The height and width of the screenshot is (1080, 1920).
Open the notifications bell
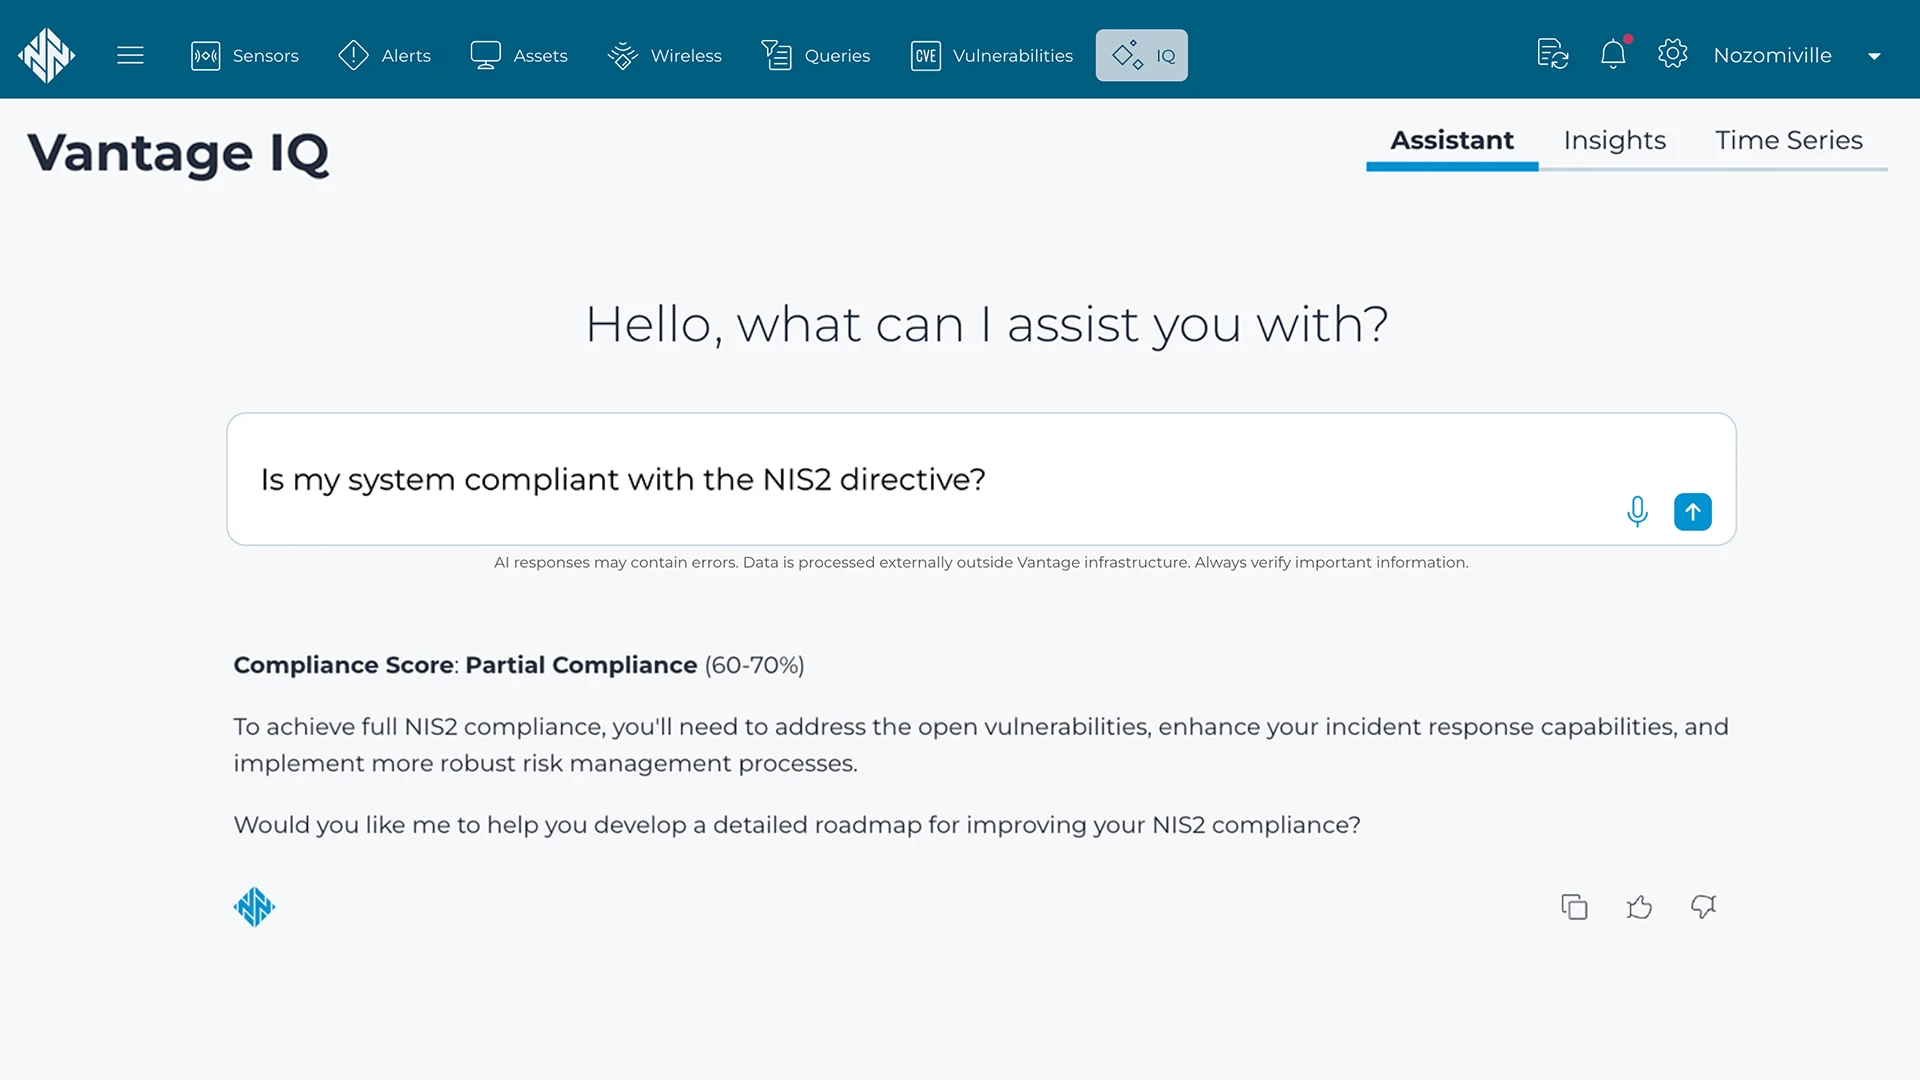(1613, 54)
